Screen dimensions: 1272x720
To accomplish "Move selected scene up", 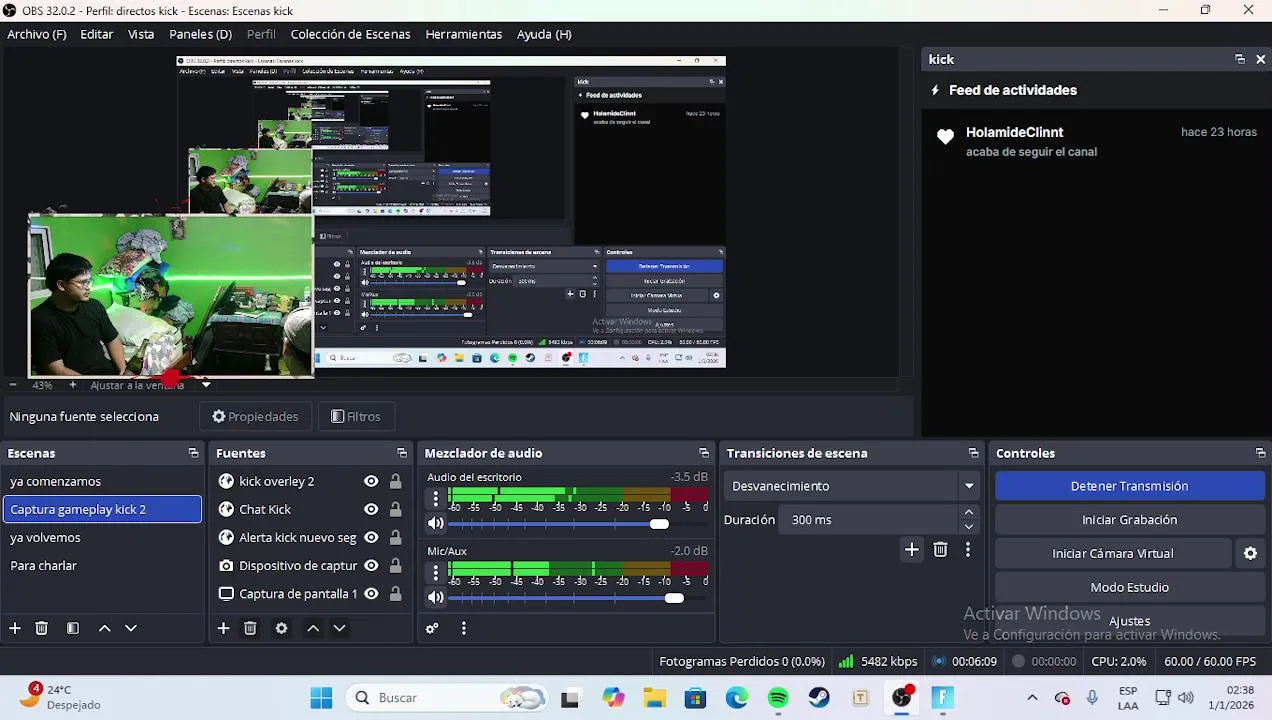I will (104, 628).
